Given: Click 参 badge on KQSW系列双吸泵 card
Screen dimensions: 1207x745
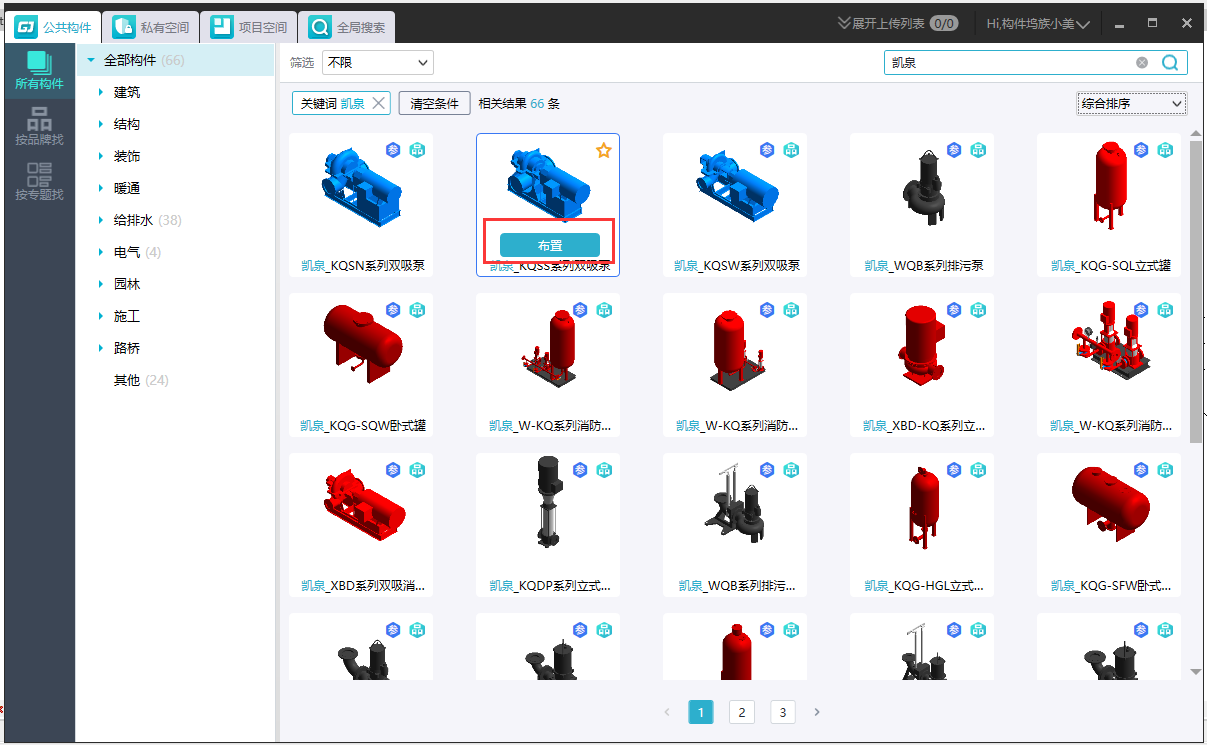Looking at the screenshot, I should [x=767, y=150].
